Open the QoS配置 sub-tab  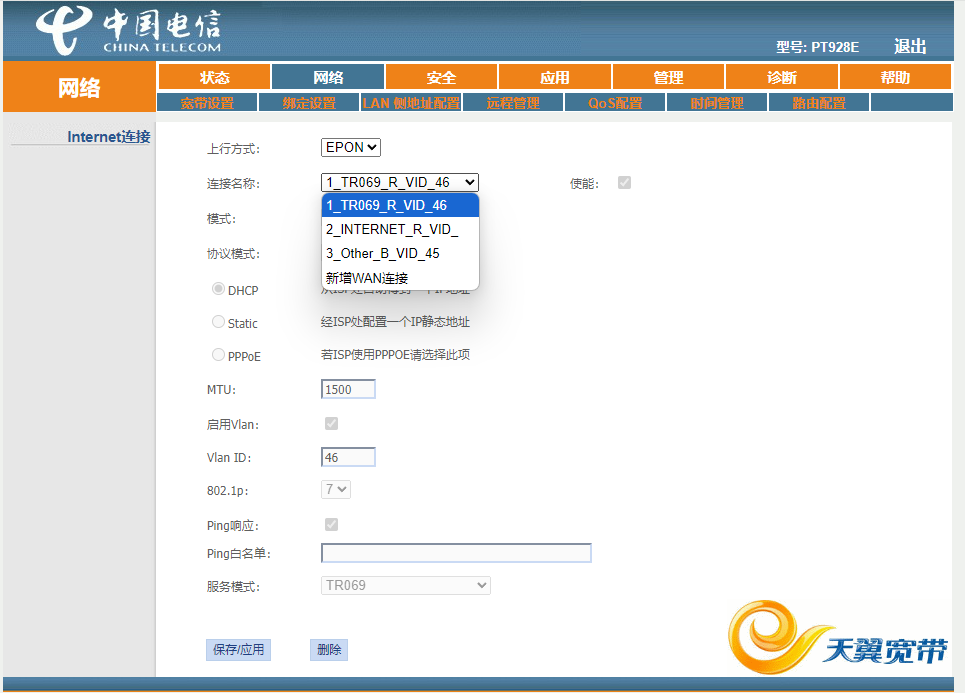click(614, 101)
